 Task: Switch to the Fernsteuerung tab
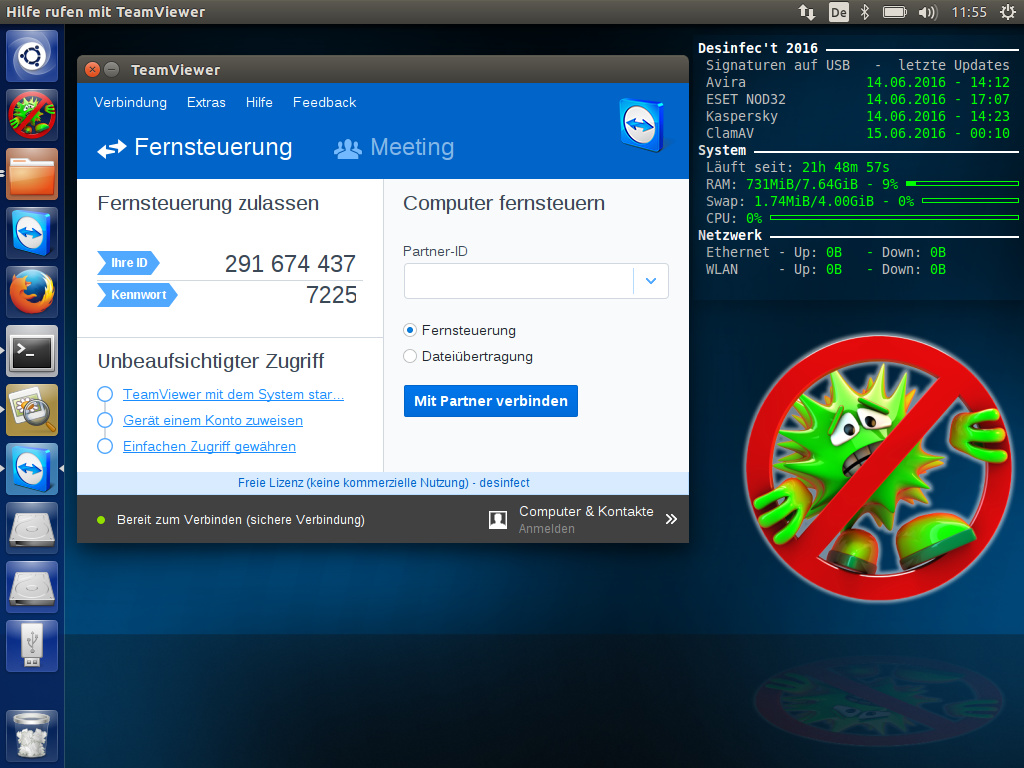(195, 148)
